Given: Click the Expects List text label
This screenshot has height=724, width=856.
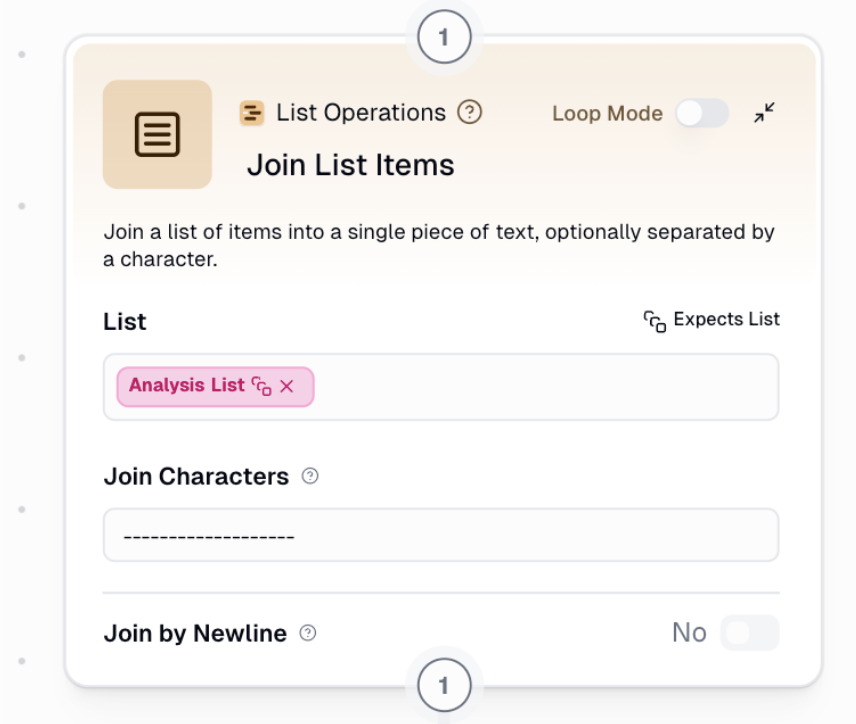Looking at the screenshot, I should click(726, 320).
